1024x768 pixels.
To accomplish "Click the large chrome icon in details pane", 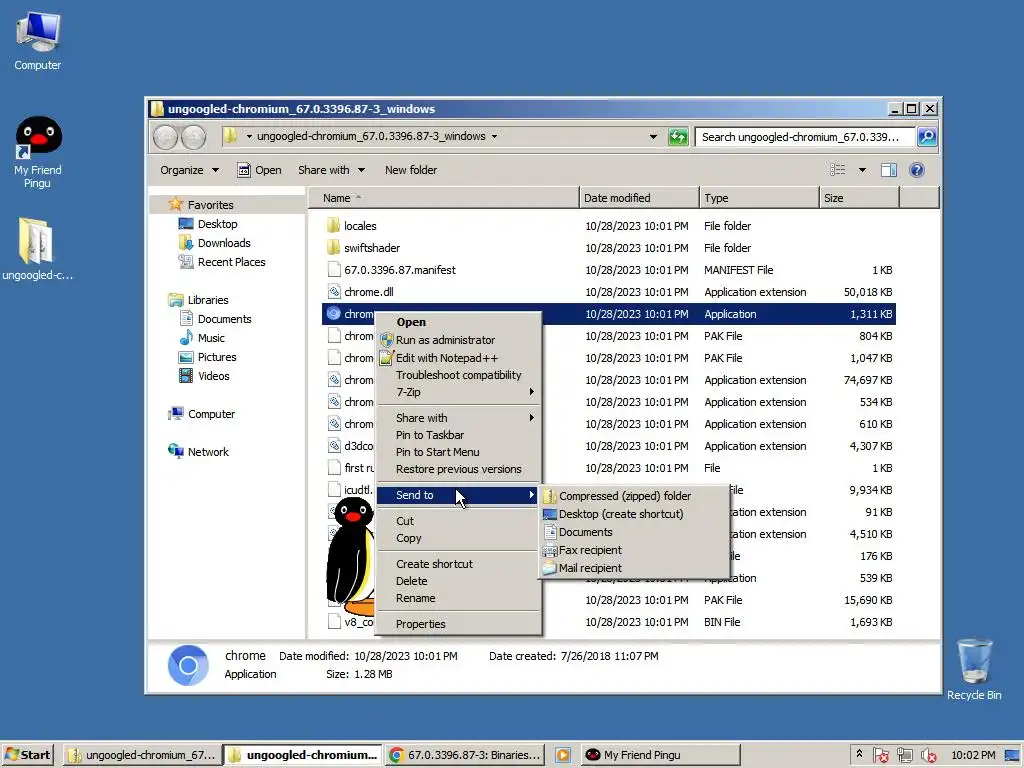I will [x=188, y=665].
